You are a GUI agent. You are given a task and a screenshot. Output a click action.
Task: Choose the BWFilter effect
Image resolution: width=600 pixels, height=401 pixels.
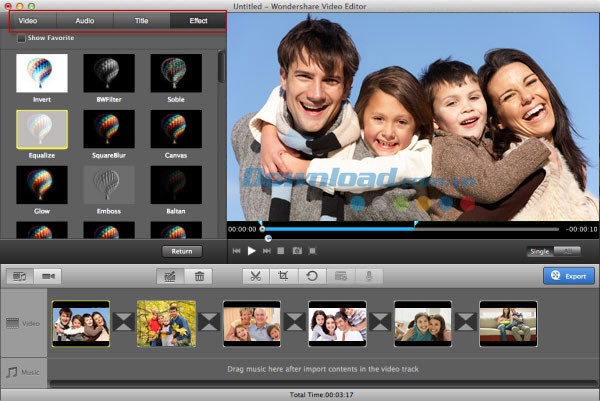(x=109, y=73)
